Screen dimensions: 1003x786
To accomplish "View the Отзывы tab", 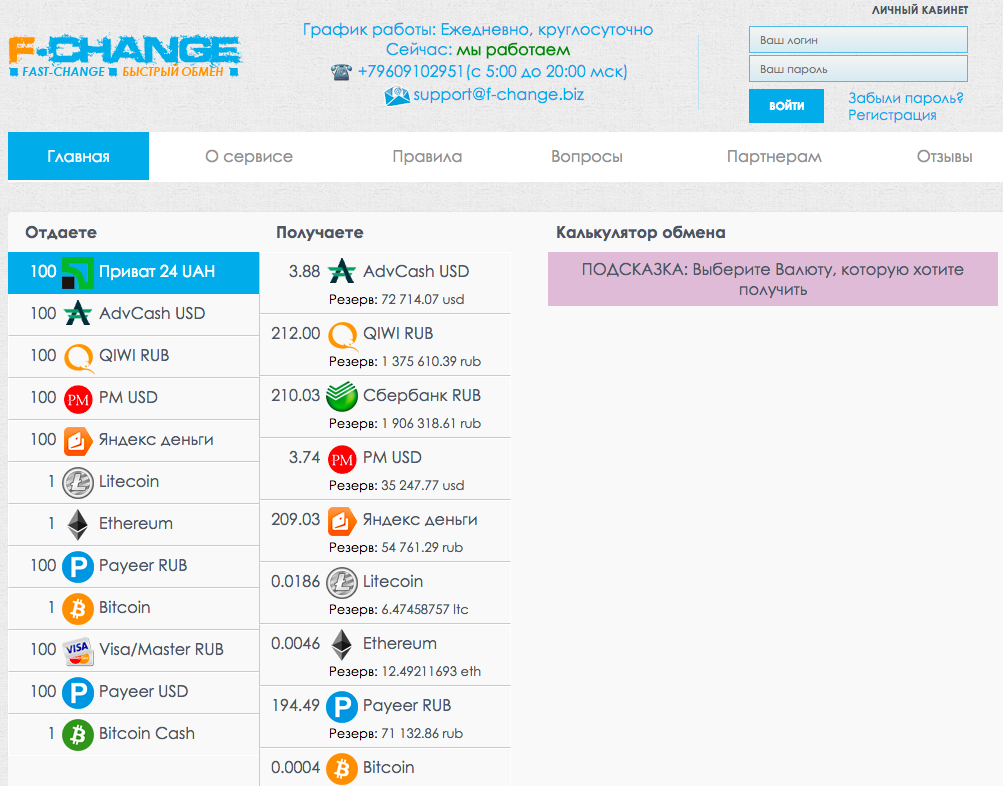I will pyautogui.click(x=944, y=156).
